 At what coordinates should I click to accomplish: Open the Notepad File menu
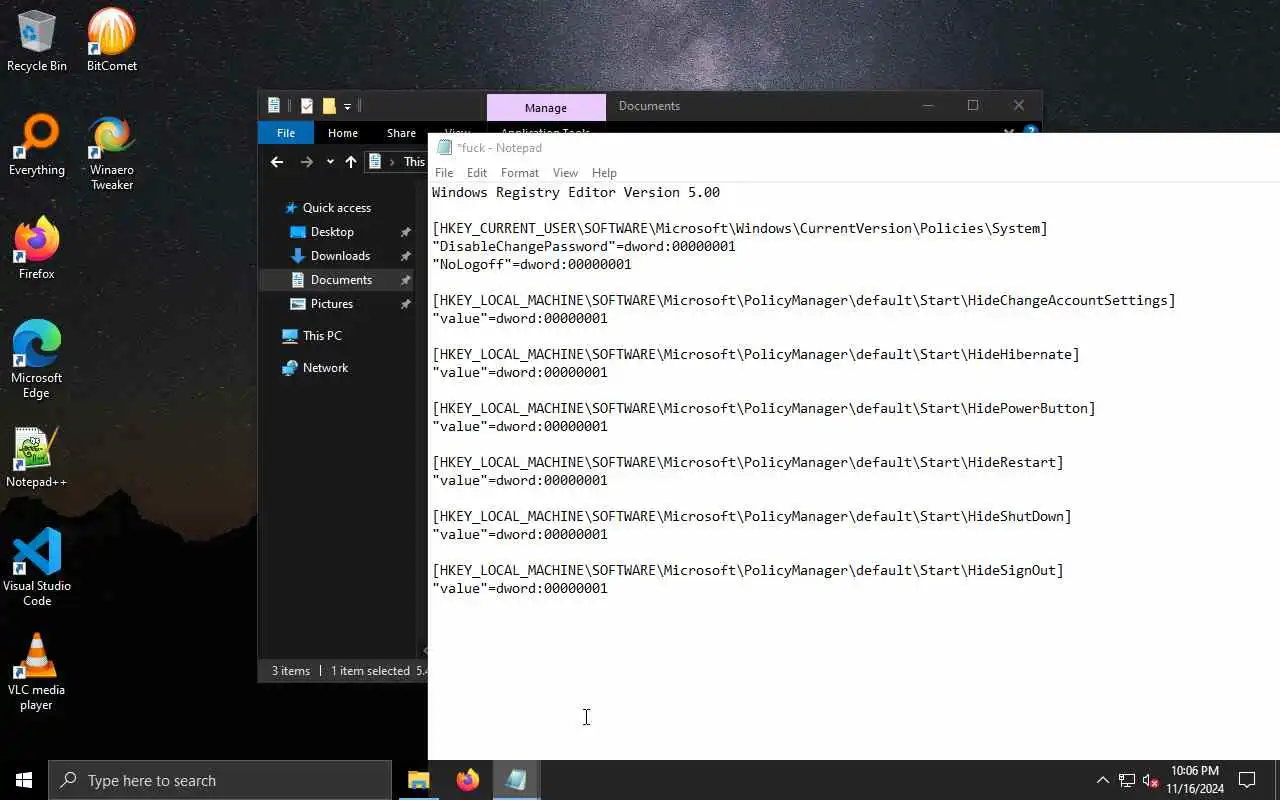click(444, 173)
